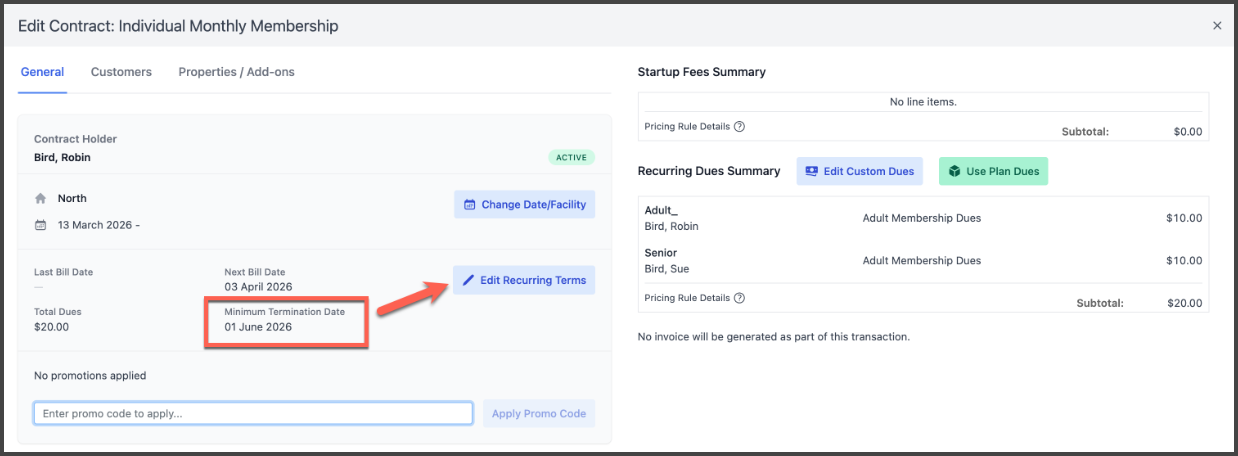Open the Change Date/Facility button
This screenshot has height=456, width=1238.
[524, 205]
